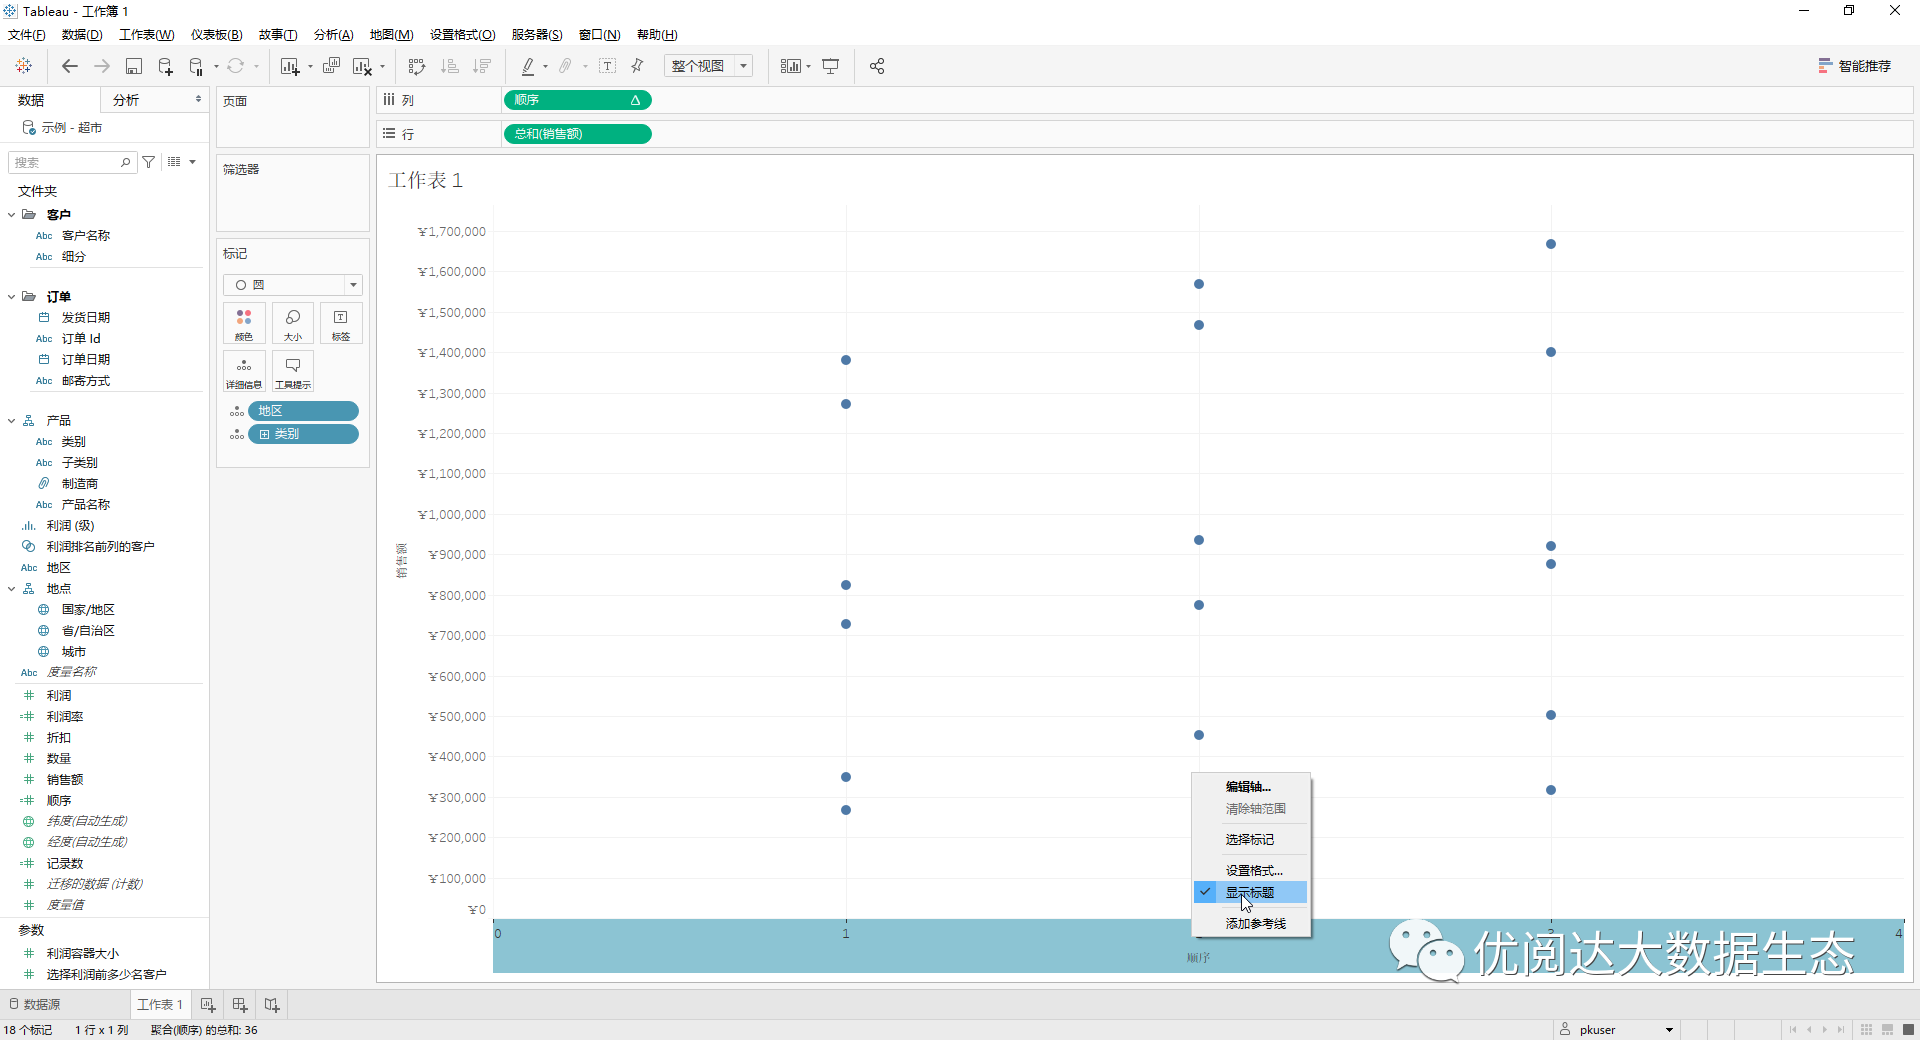Enter presentation mode
1920x1040 pixels.
click(830, 66)
